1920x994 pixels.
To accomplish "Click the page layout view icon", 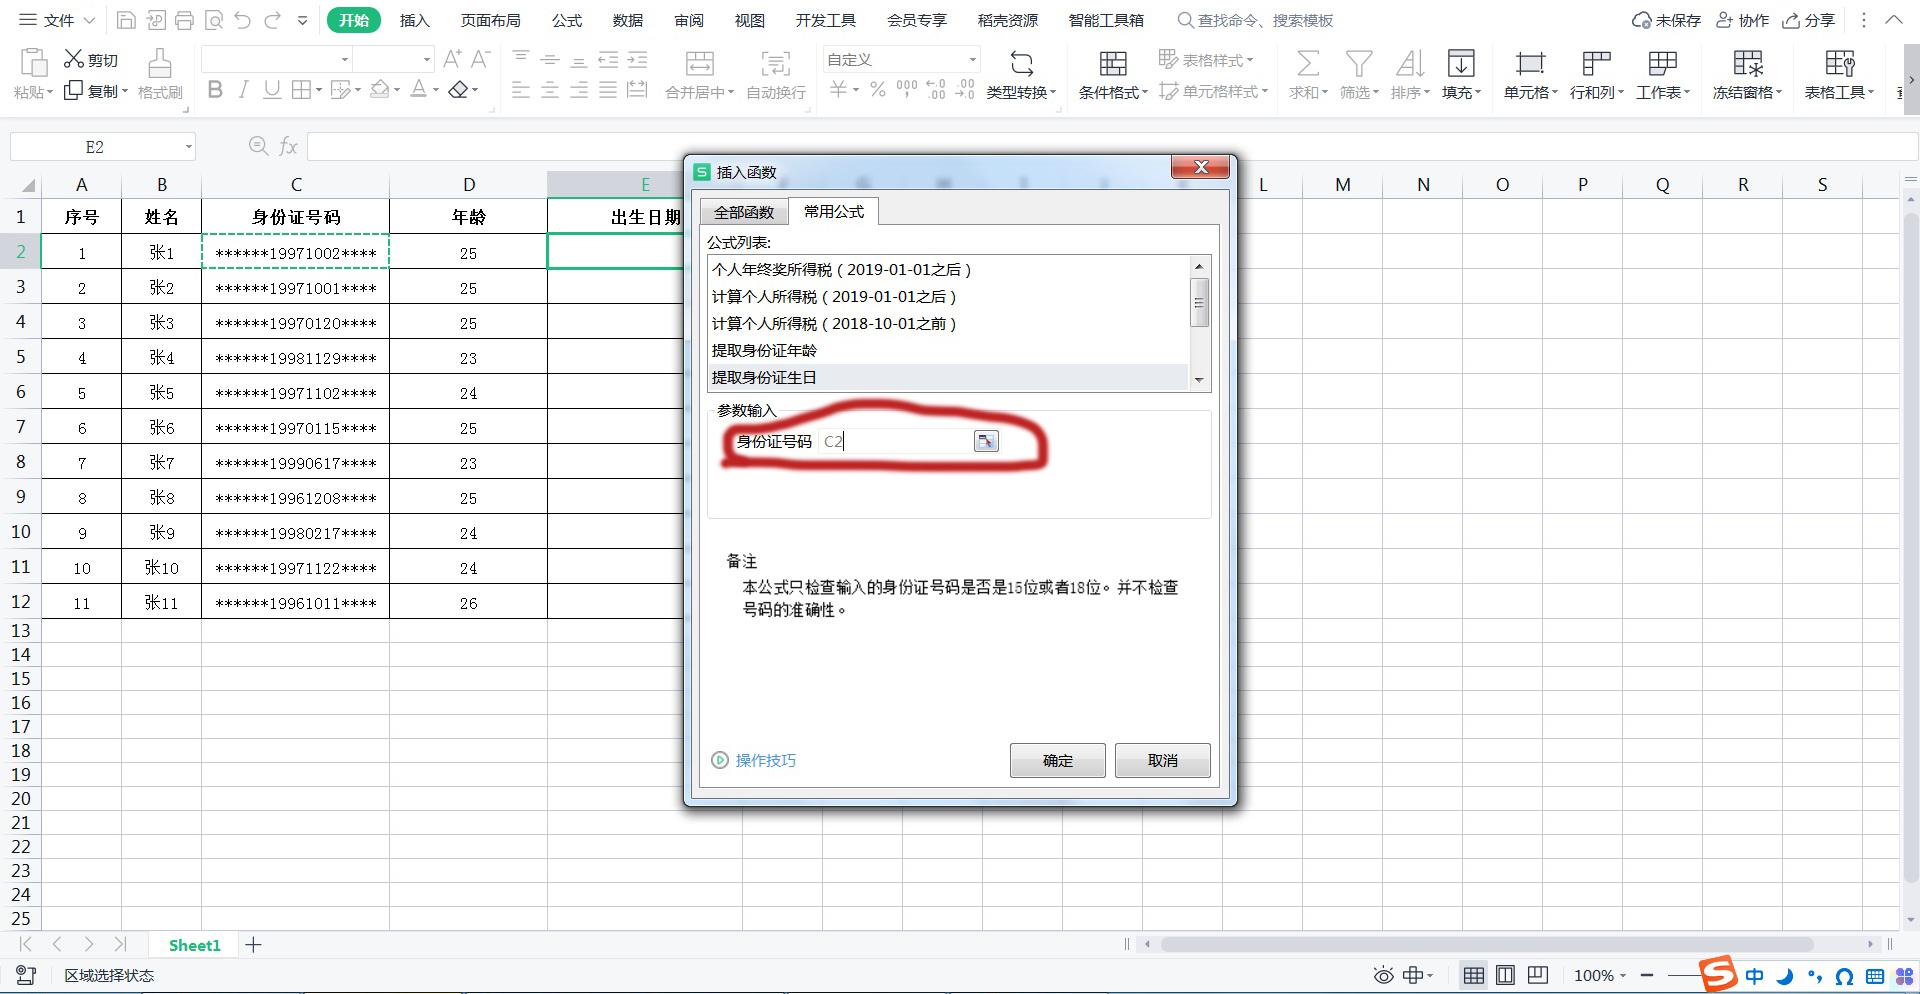I will [x=1505, y=975].
